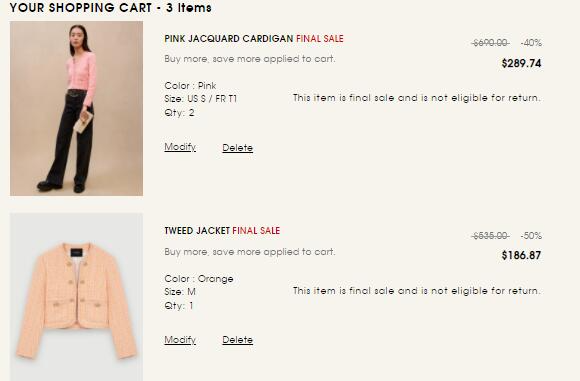Open the Tweed Jacket title link
Viewport: 580px width, 381px height.
pos(197,230)
